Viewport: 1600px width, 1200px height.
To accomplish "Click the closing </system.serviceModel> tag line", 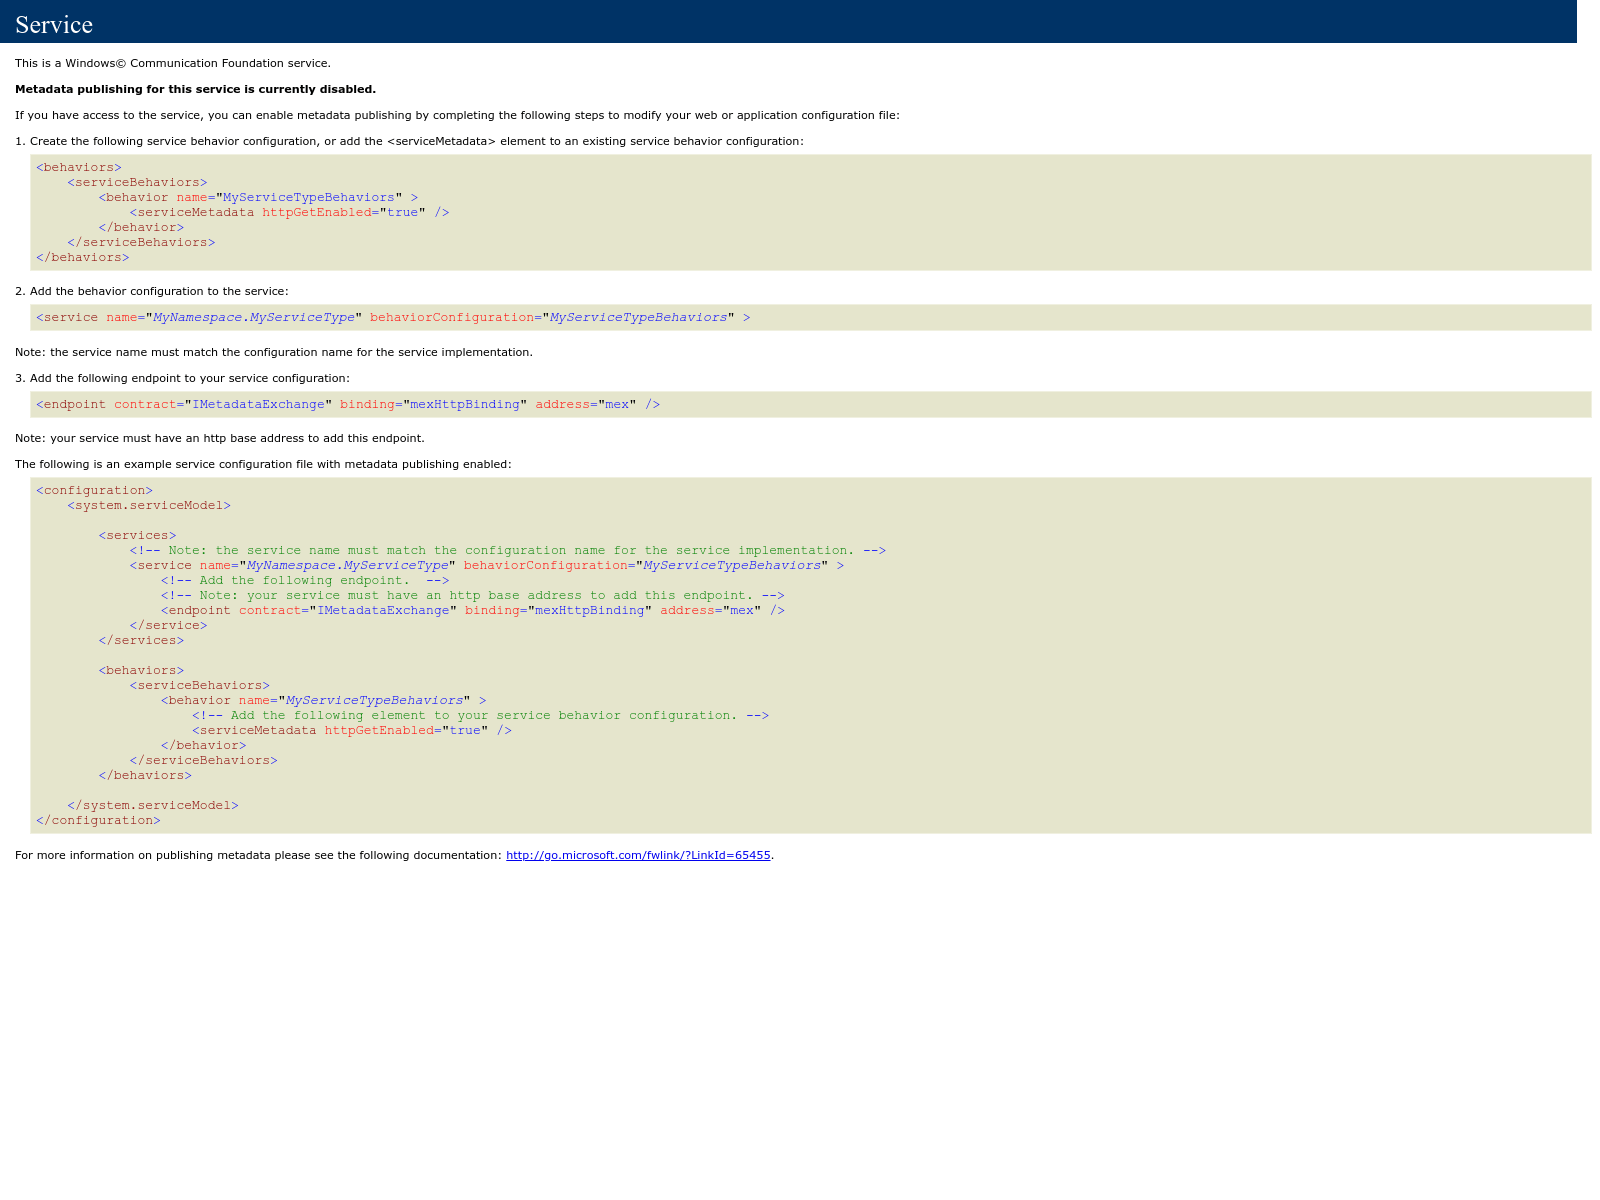I will tap(153, 805).
